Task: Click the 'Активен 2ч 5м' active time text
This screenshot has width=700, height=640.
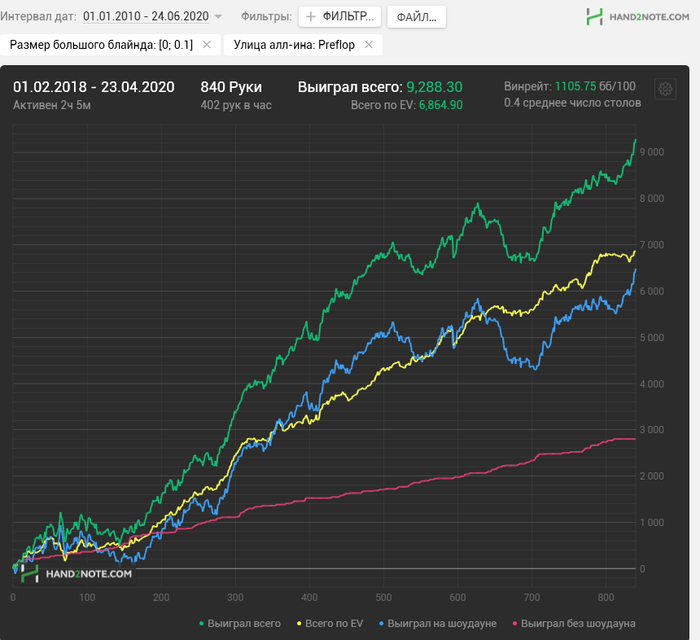Action: click(x=52, y=105)
